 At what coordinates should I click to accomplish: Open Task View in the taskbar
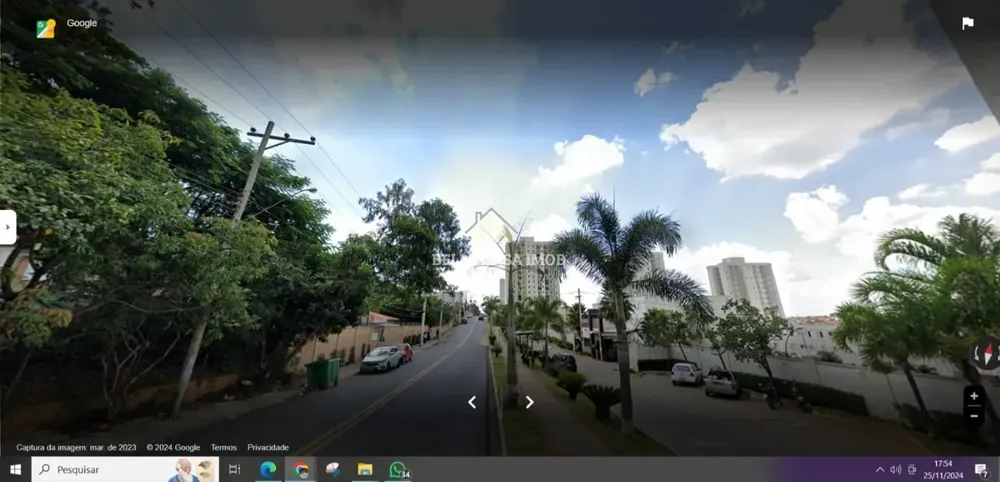(x=235, y=470)
